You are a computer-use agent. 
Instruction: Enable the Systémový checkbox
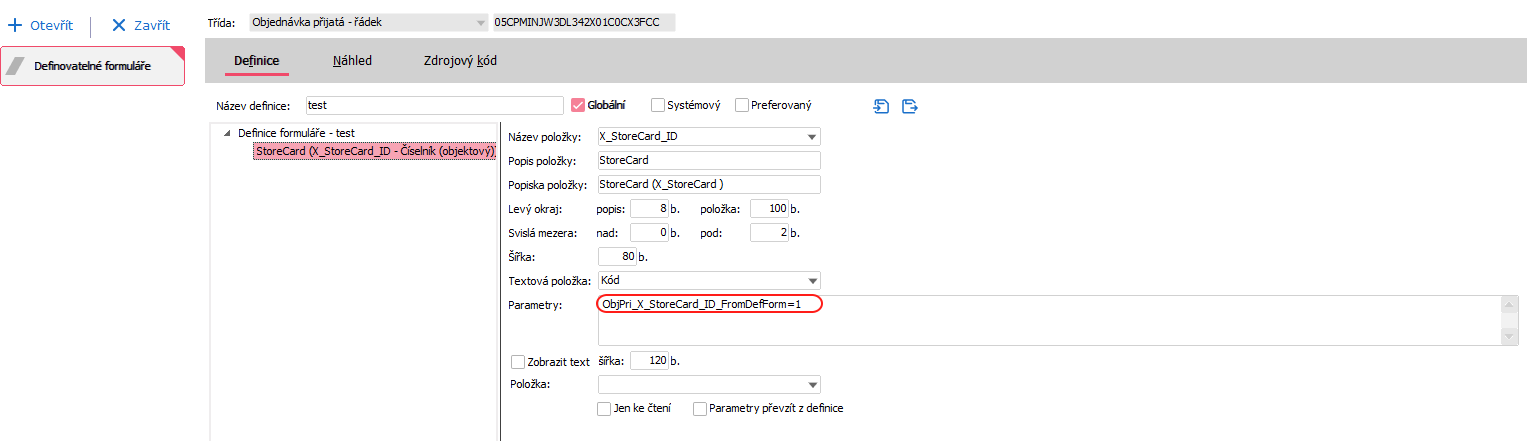pos(658,105)
